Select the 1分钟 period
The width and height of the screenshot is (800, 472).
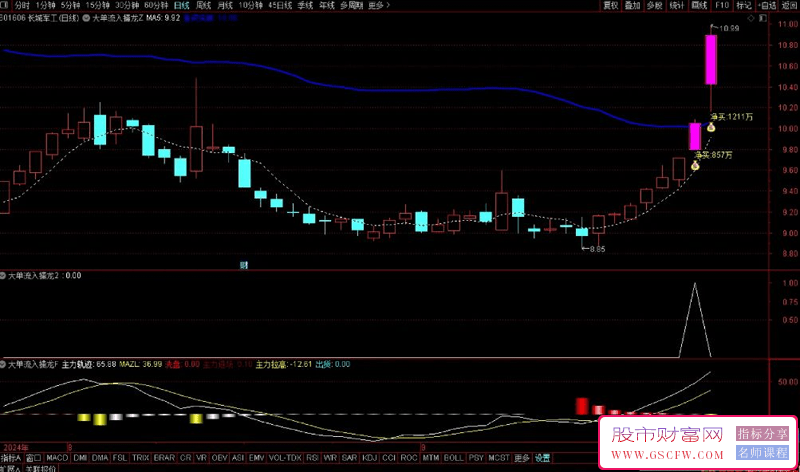point(46,5)
